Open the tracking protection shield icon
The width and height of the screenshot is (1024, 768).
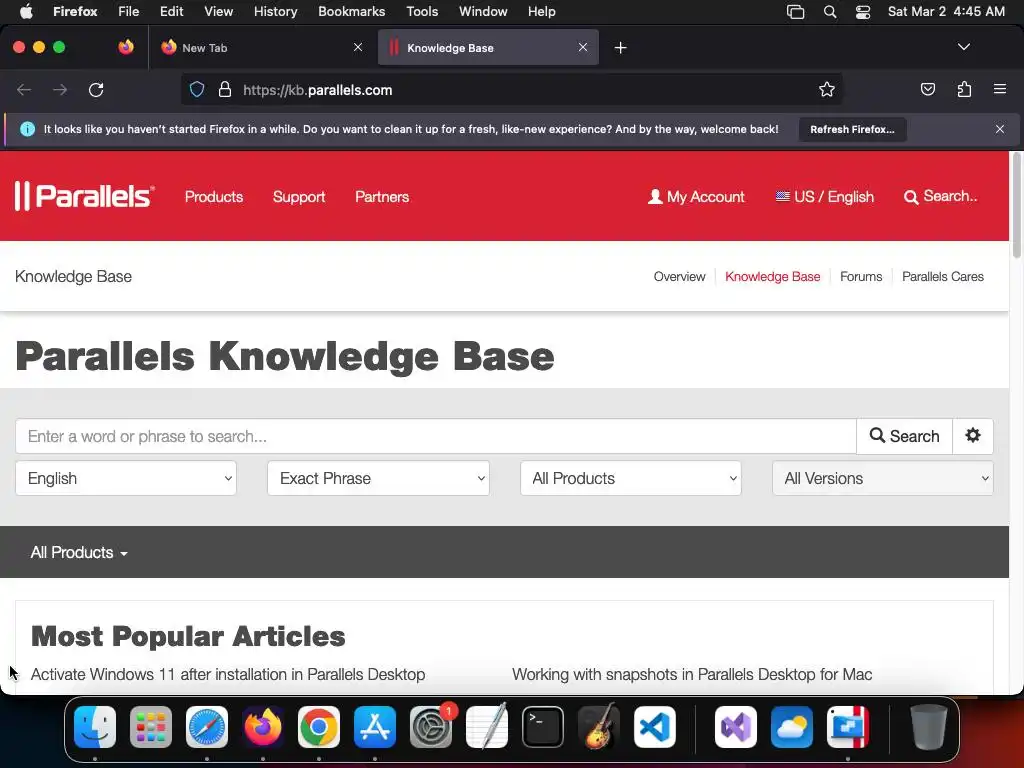coord(197,89)
